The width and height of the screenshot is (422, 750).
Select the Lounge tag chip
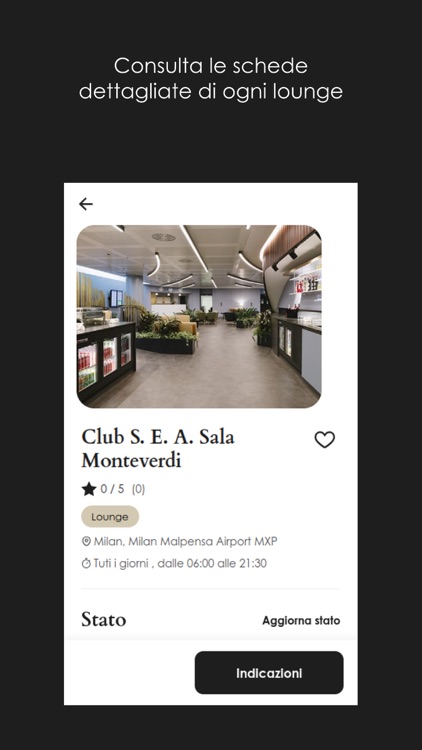click(x=110, y=517)
